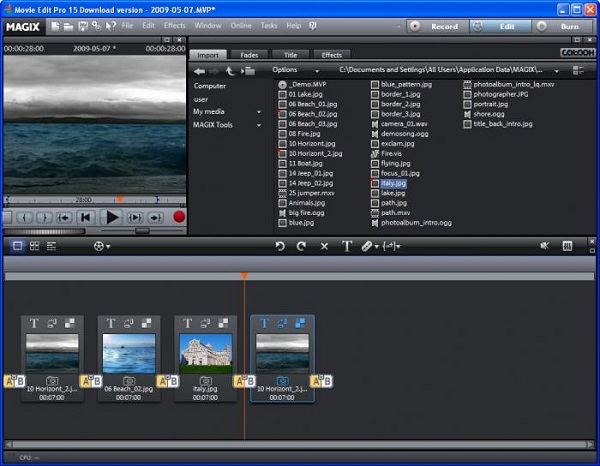Click the title T icon on Italy.jpg clip
600x466 pixels.
(186, 323)
